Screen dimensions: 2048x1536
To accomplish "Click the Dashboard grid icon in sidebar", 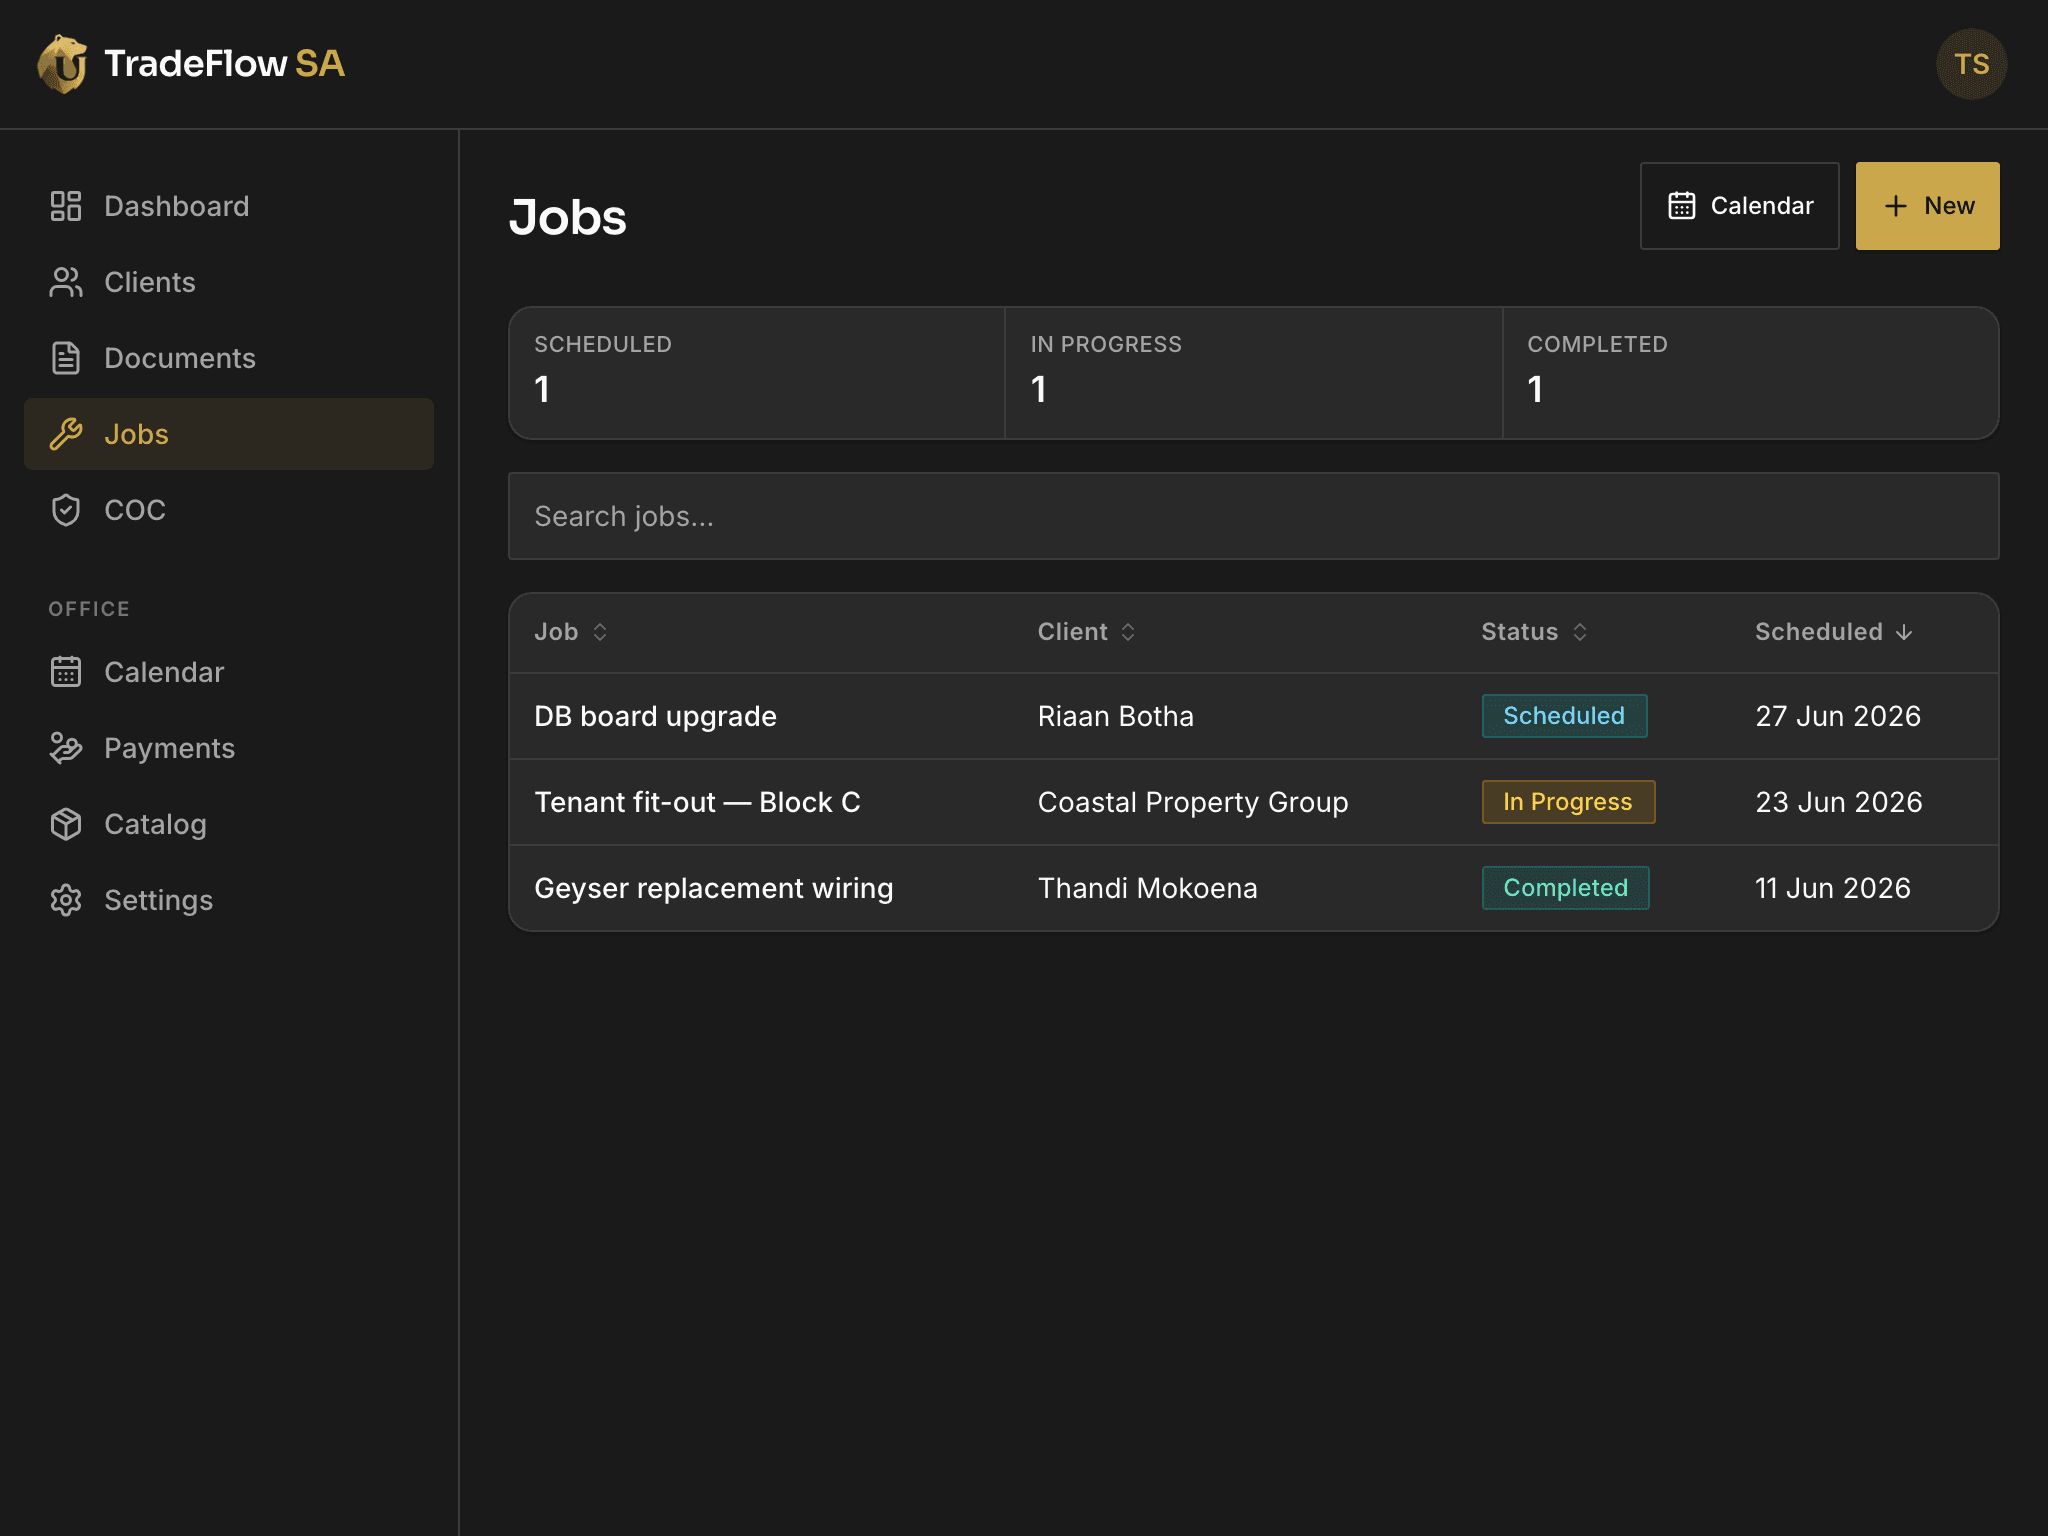I will (66, 206).
